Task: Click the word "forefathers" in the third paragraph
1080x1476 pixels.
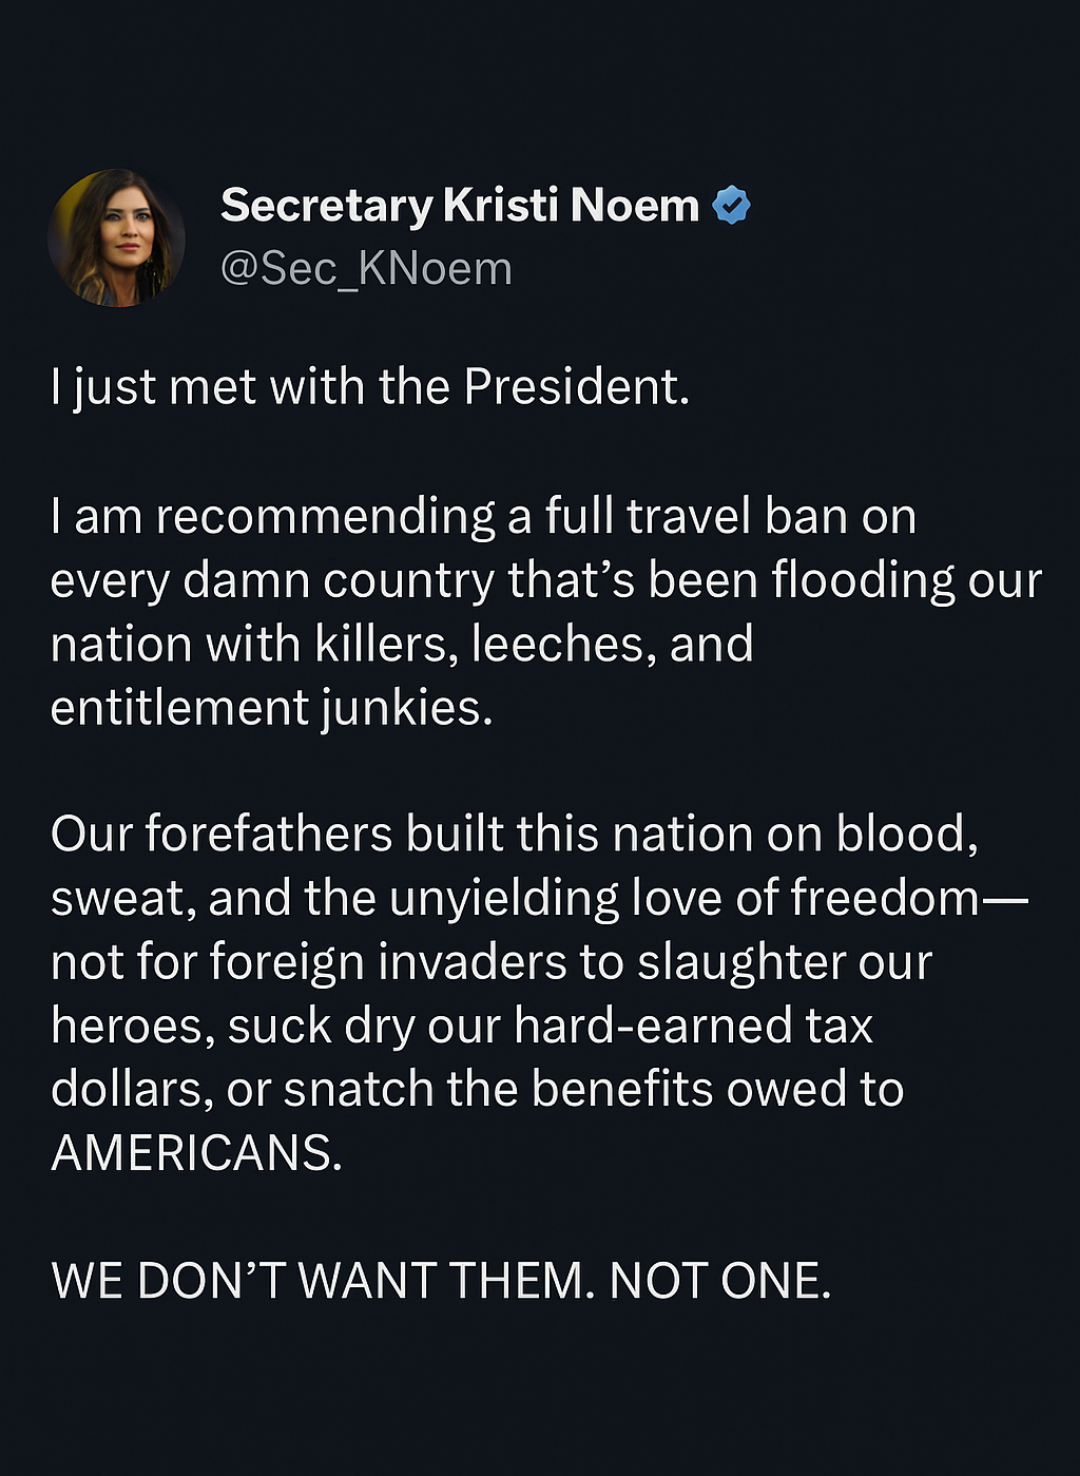Action: click(268, 834)
